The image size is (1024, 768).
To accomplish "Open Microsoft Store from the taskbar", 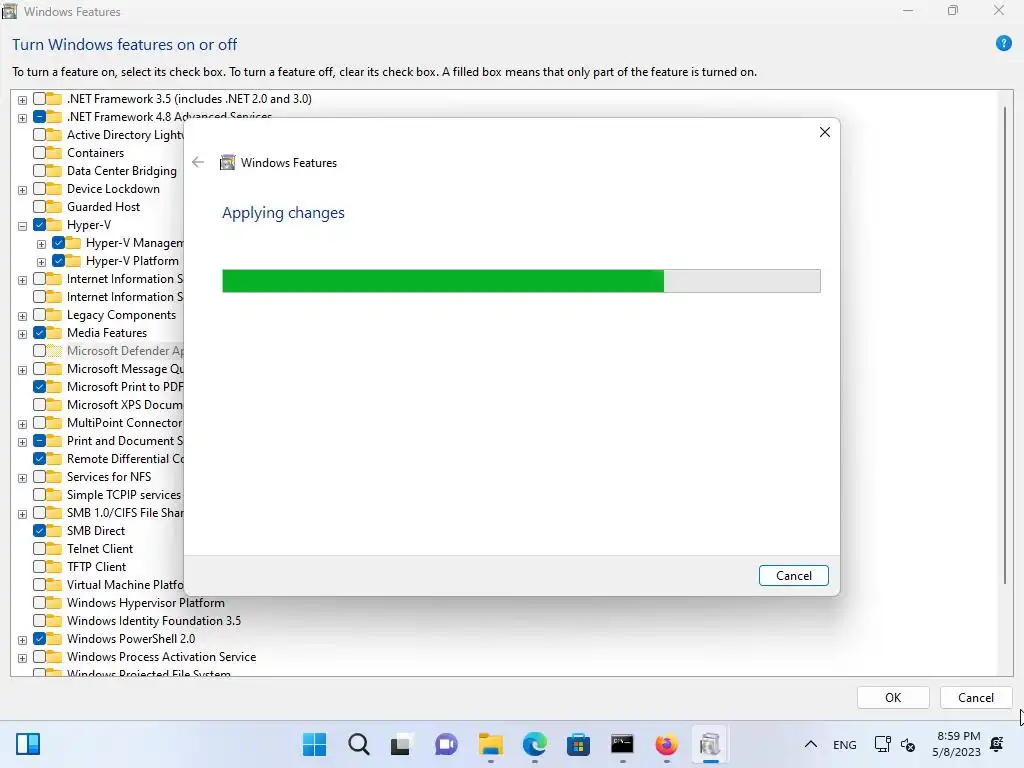I will pos(578,744).
